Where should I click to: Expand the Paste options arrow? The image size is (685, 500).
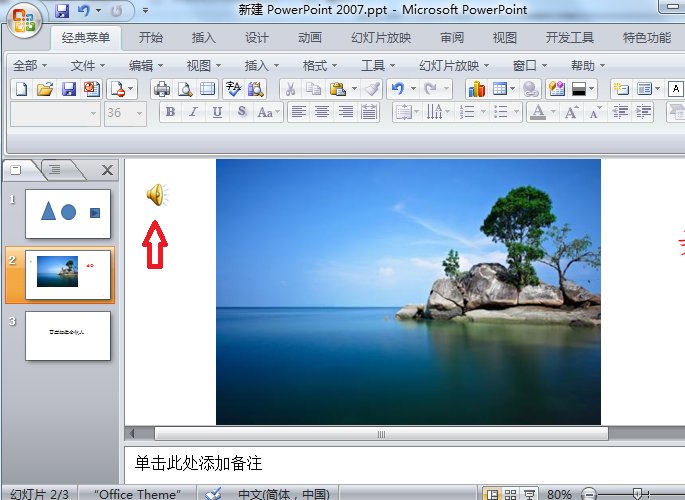354,89
